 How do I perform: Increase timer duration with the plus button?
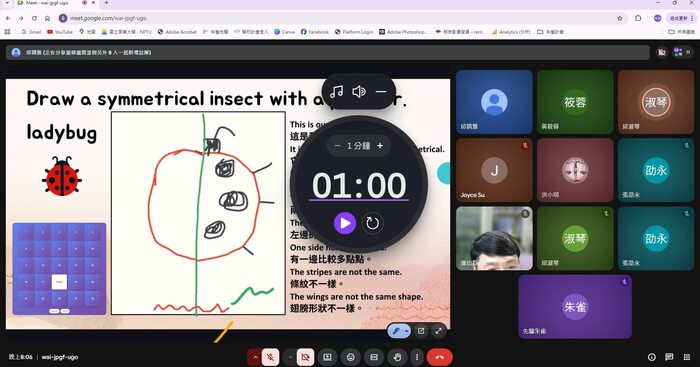[x=380, y=146]
